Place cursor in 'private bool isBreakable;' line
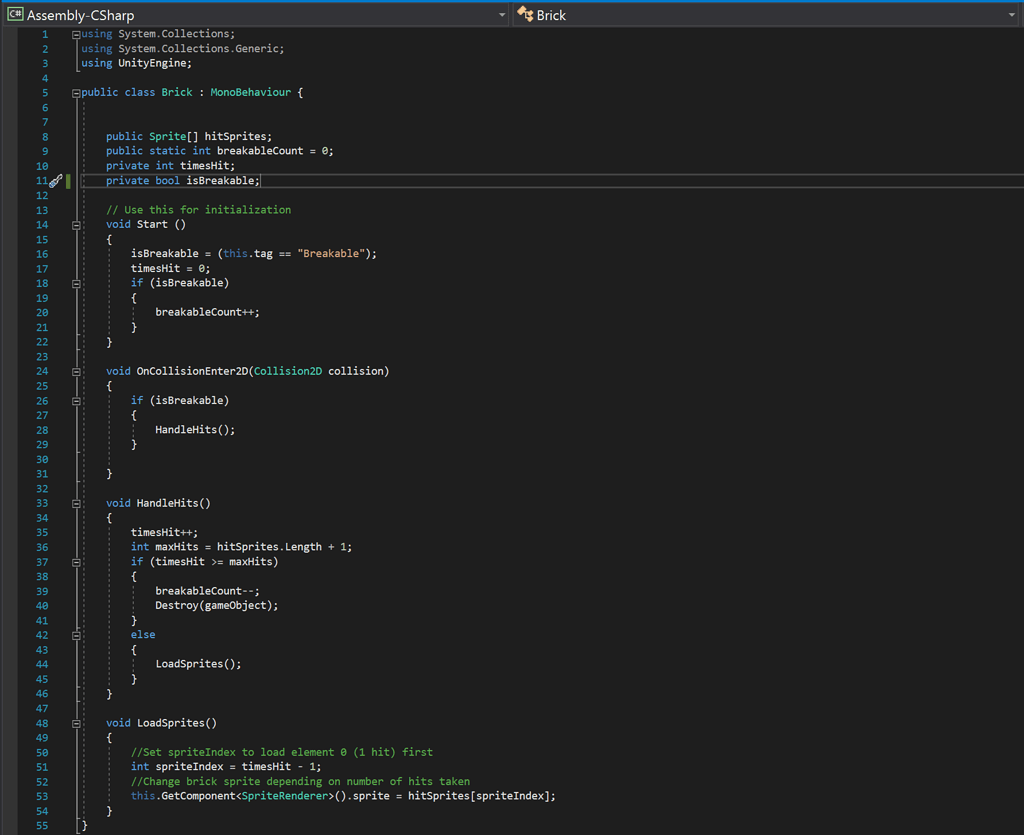The height and width of the screenshot is (835, 1024). pos(183,180)
